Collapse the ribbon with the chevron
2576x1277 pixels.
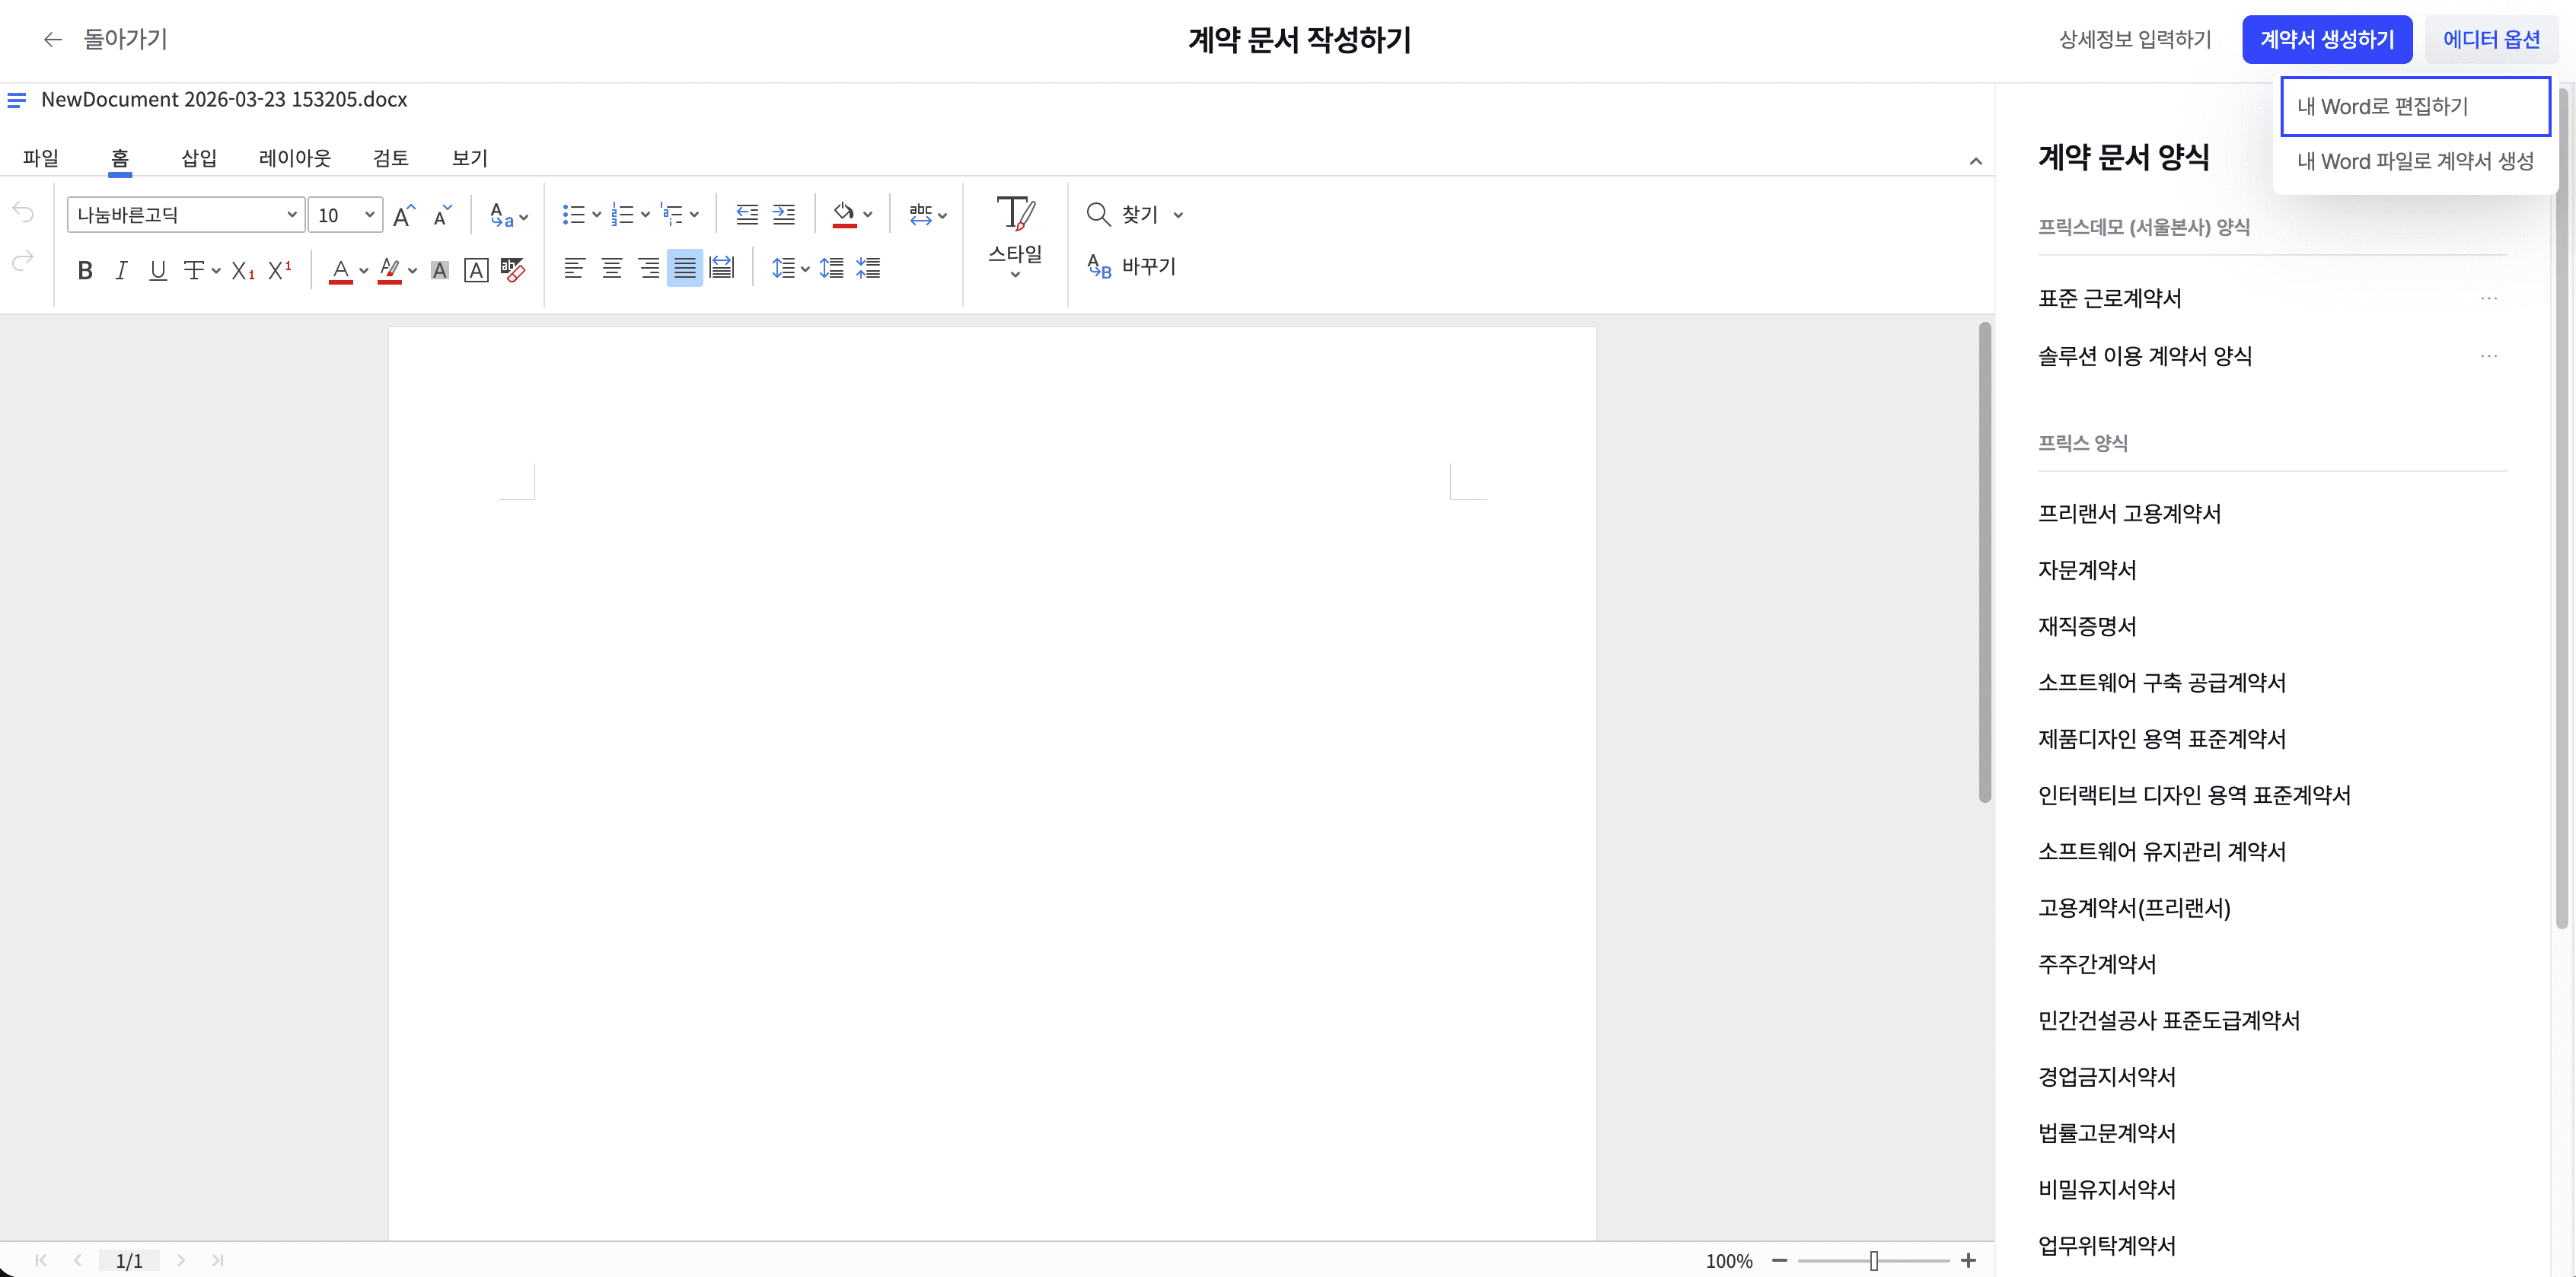click(x=1975, y=161)
